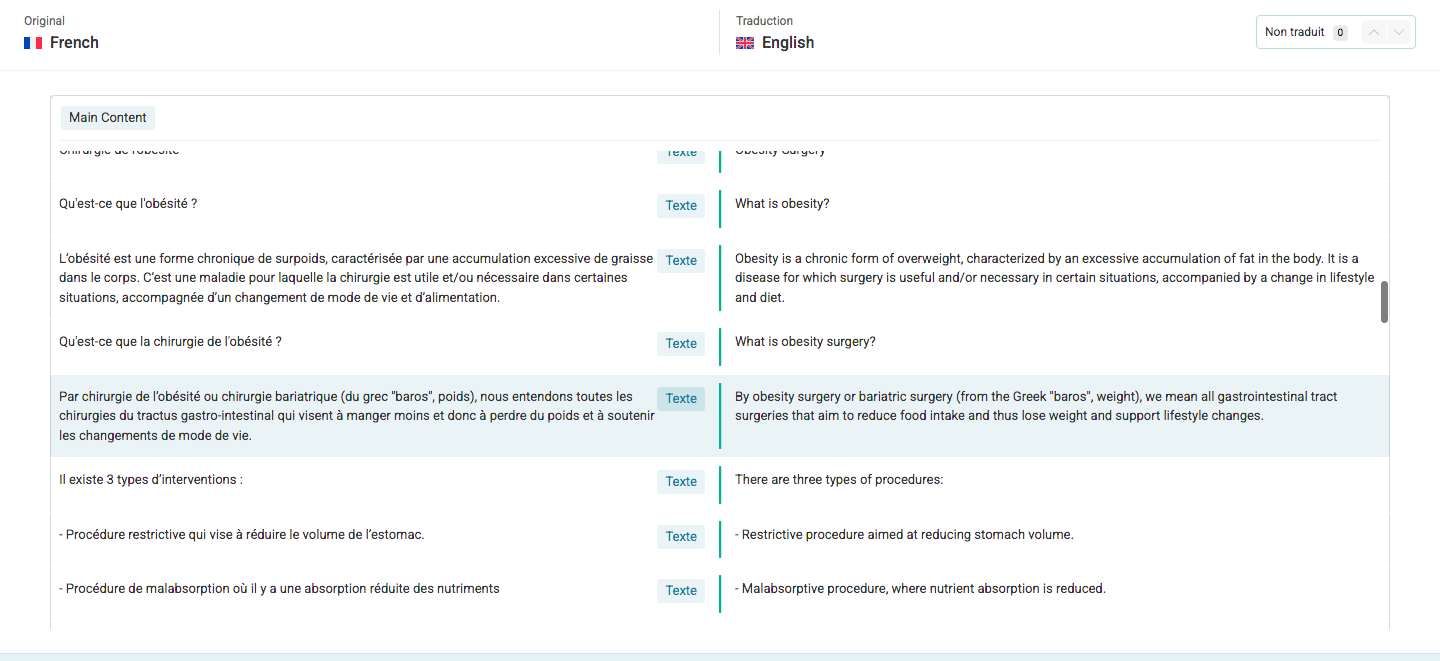
Task: Click Texte tag beside the "L'obésité est une forme" paragraph
Action: (x=681, y=261)
